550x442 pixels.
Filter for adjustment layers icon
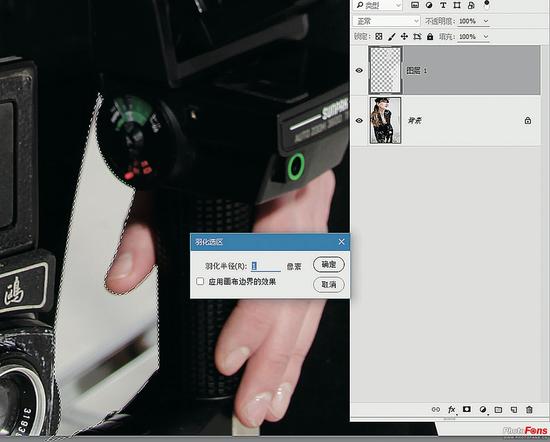coord(429,5)
